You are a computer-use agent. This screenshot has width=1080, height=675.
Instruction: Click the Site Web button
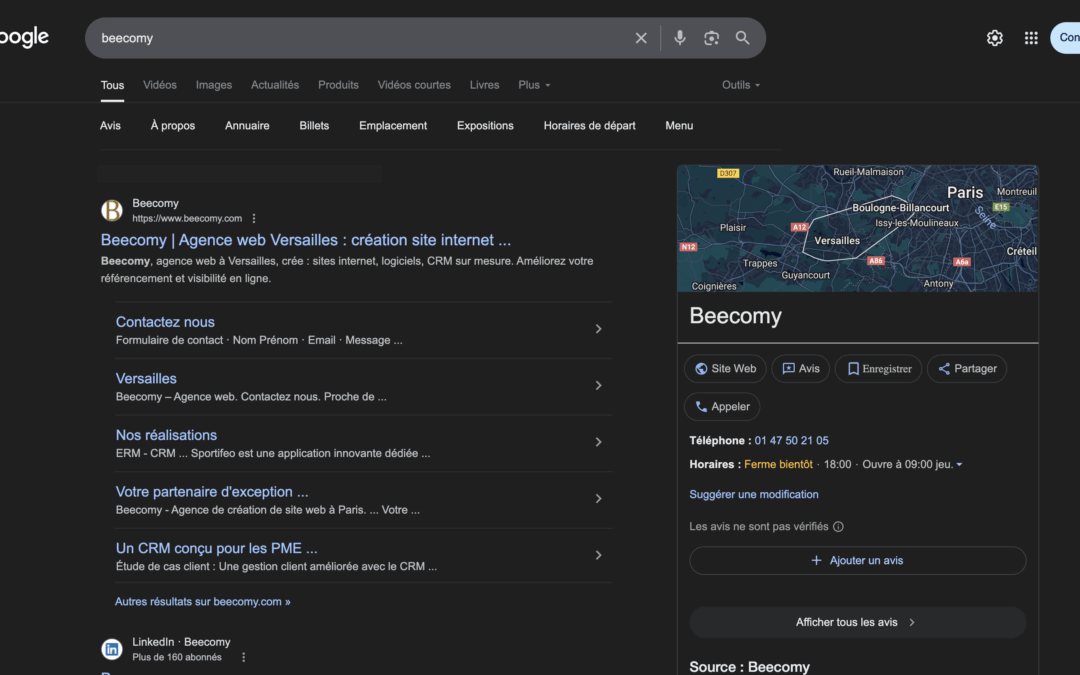[725, 368]
